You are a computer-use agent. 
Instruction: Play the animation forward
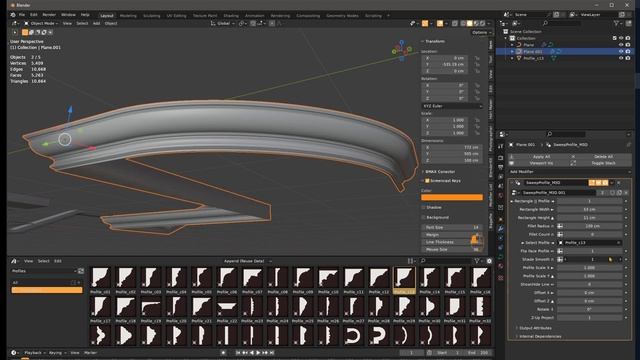point(258,353)
